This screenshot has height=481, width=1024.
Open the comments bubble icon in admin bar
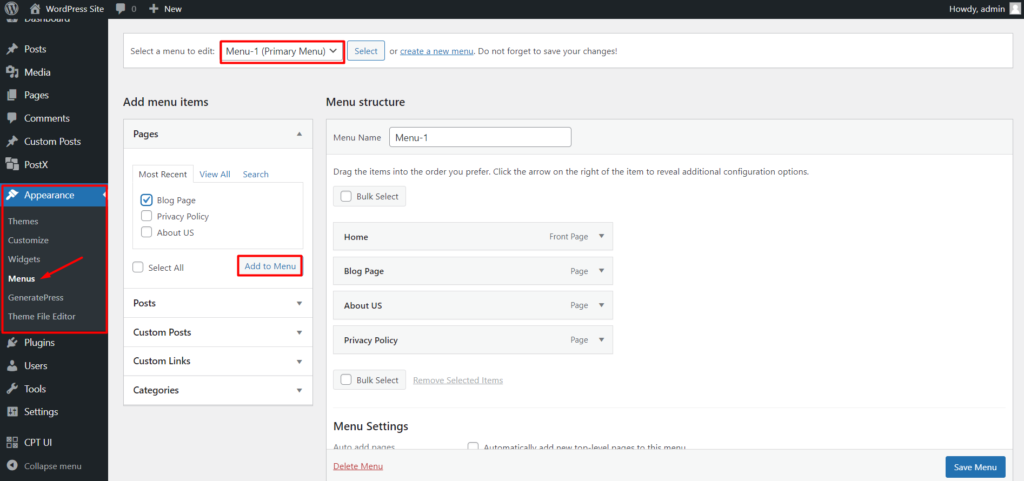point(121,9)
